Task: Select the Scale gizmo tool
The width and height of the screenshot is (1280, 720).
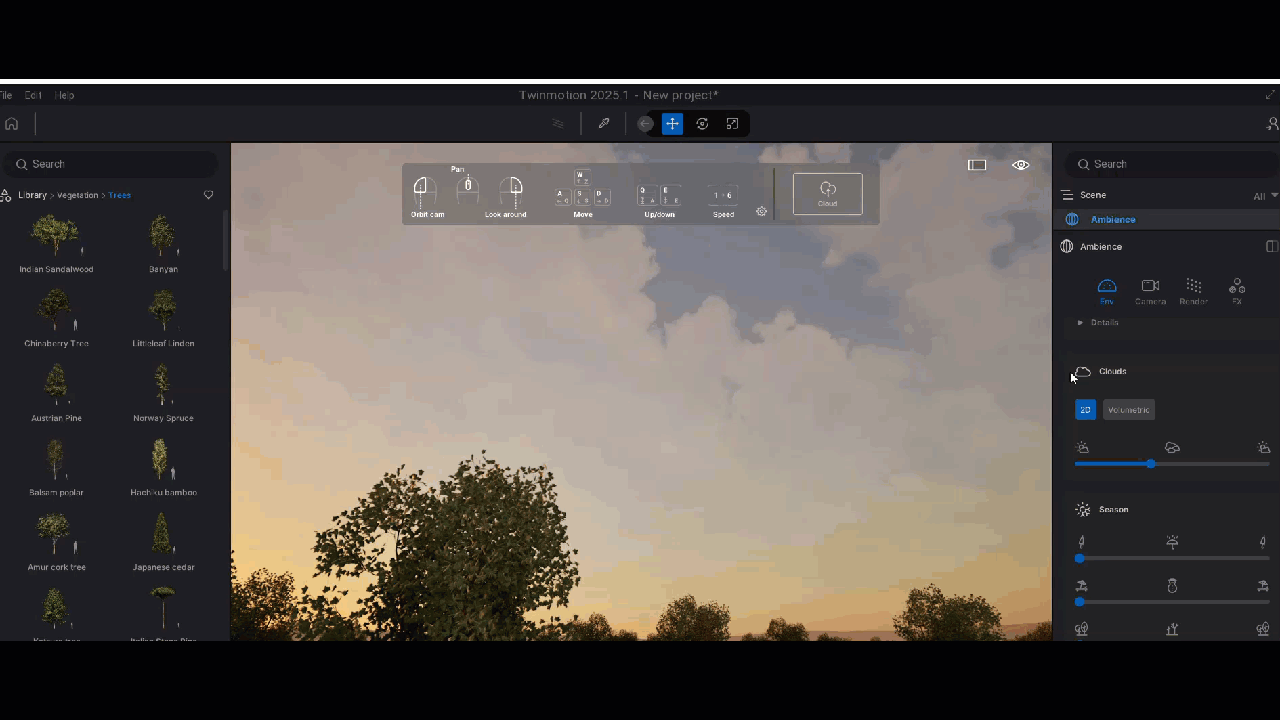Action: point(733,124)
